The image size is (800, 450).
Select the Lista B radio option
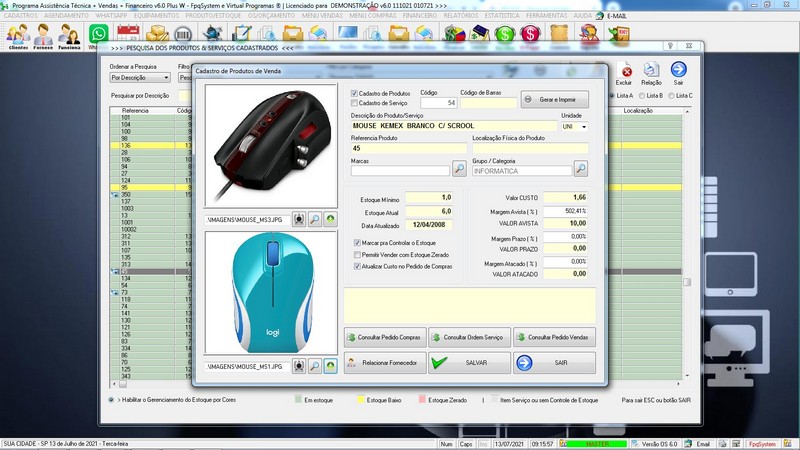coord(642,95)
